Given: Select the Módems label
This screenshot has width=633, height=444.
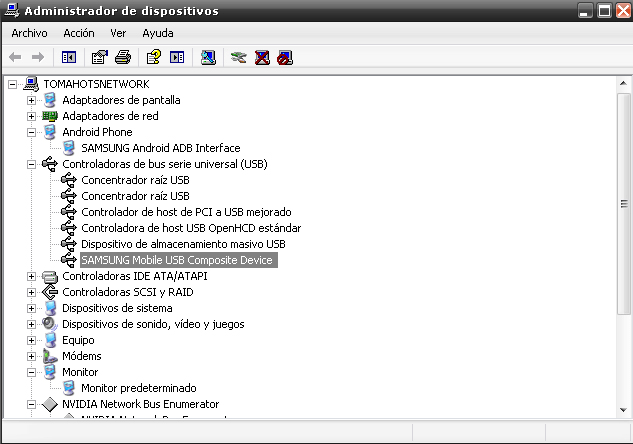Looking at the screenshot, I should 82,356.
